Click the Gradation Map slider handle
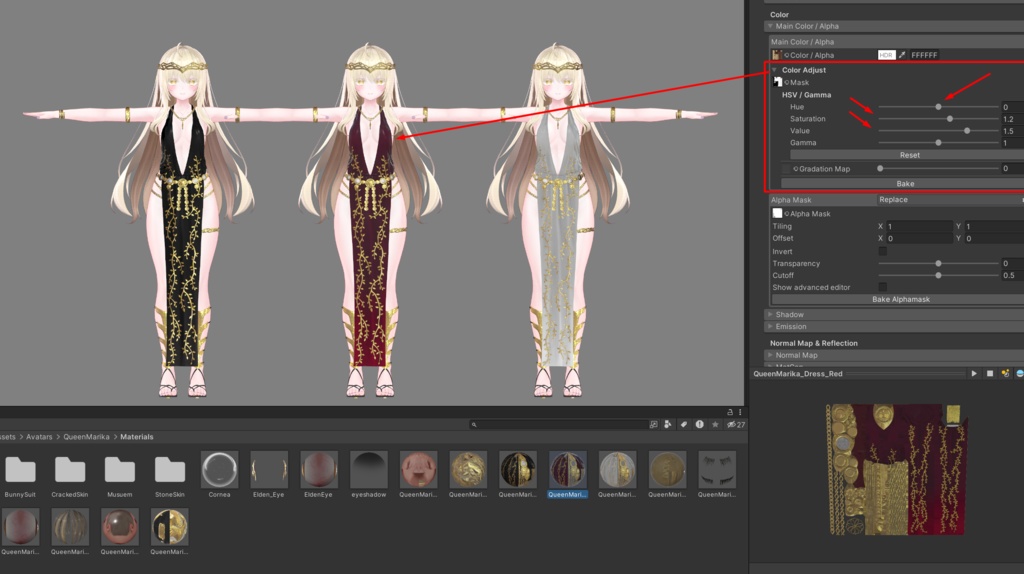The height and width of the screenshot is (574, 1024). (880, 168)
